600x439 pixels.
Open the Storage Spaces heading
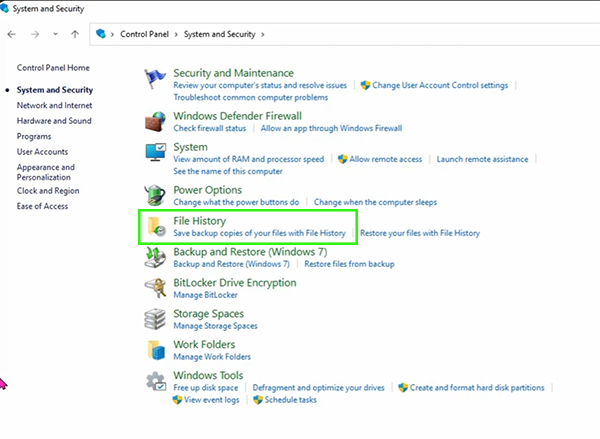pos(209,314)
